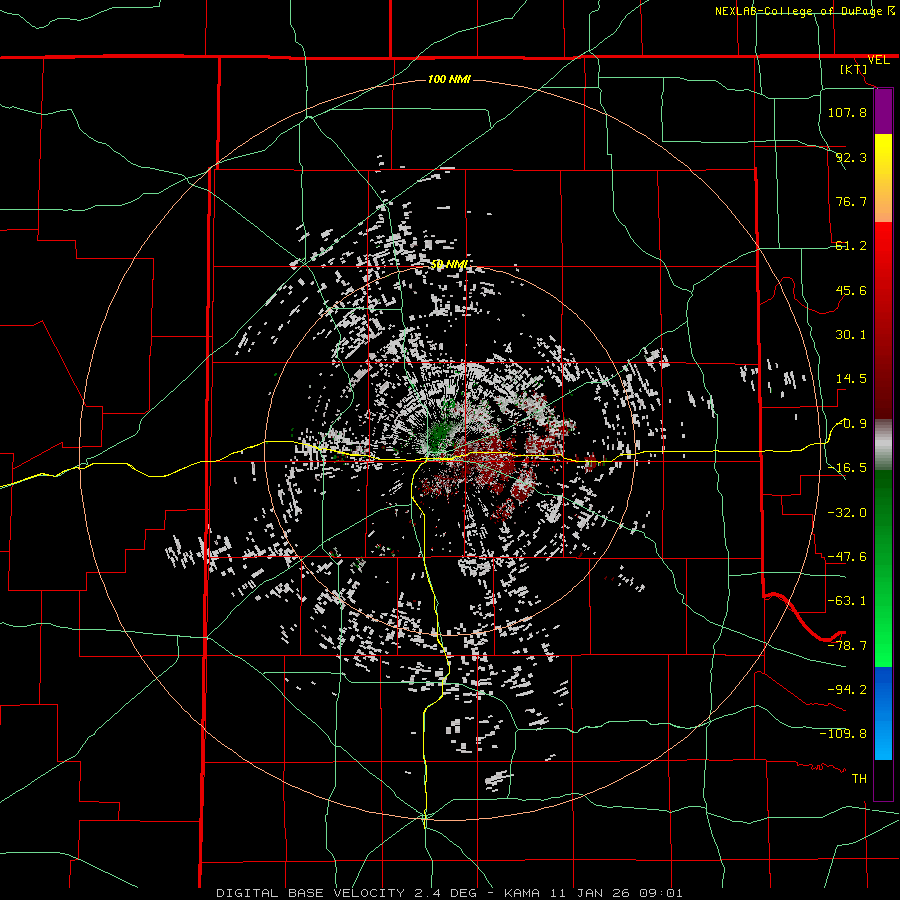900x900 pixels.
Task: Click the -0.9 velocity scale value
Action: coord(851,424)
